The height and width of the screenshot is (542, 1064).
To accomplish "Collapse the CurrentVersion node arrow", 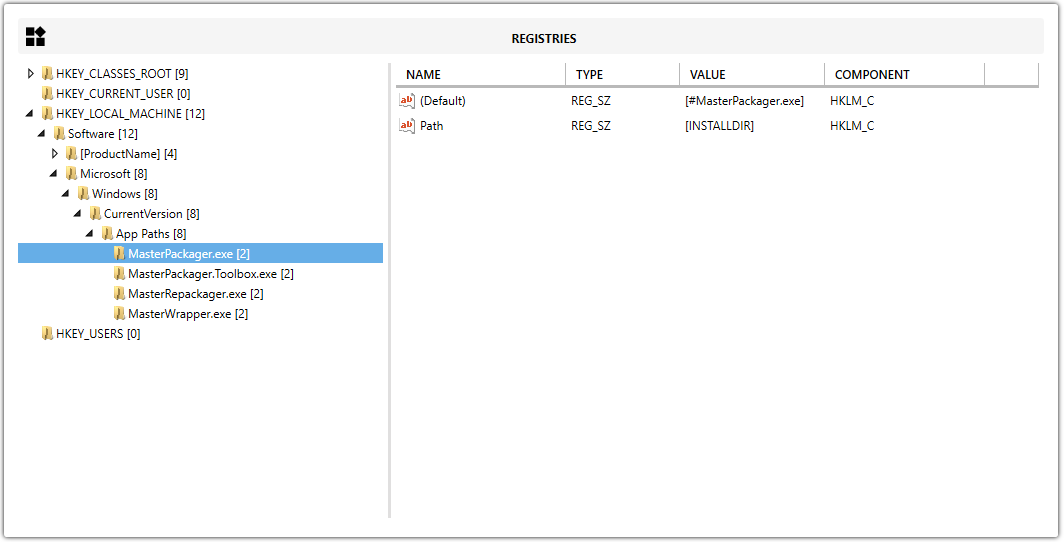I will click(78, 214).
